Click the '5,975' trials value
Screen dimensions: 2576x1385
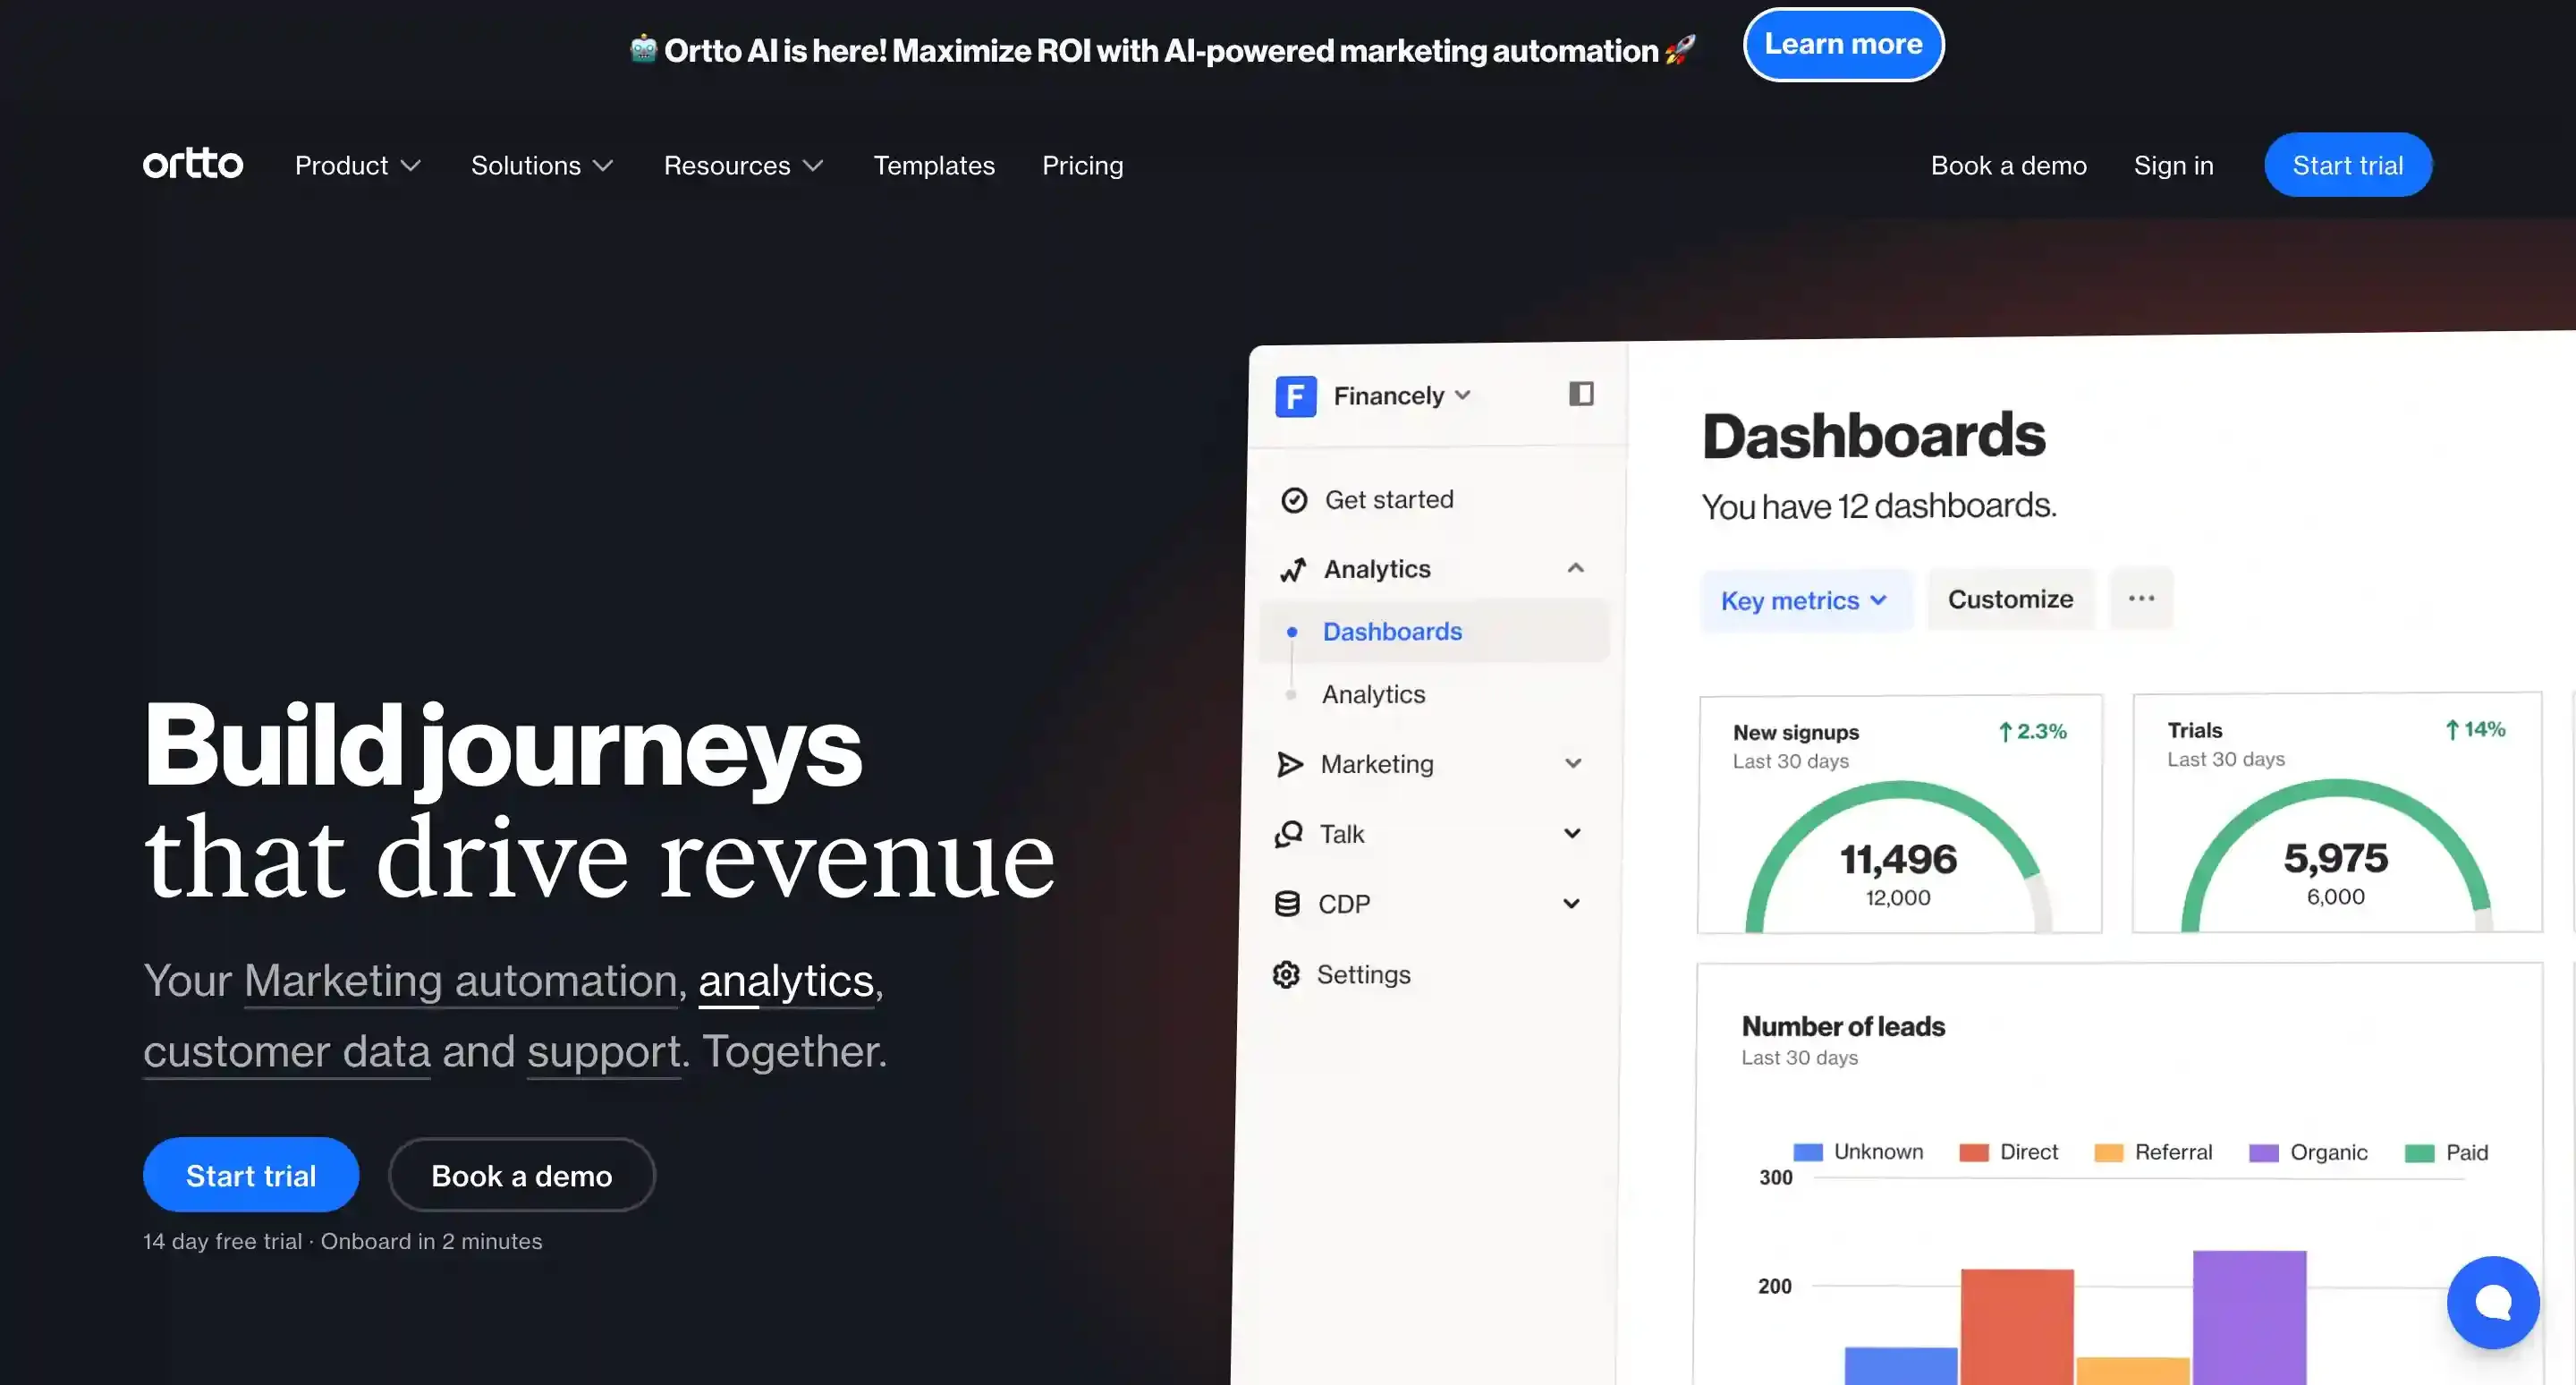pos(2335,858)
